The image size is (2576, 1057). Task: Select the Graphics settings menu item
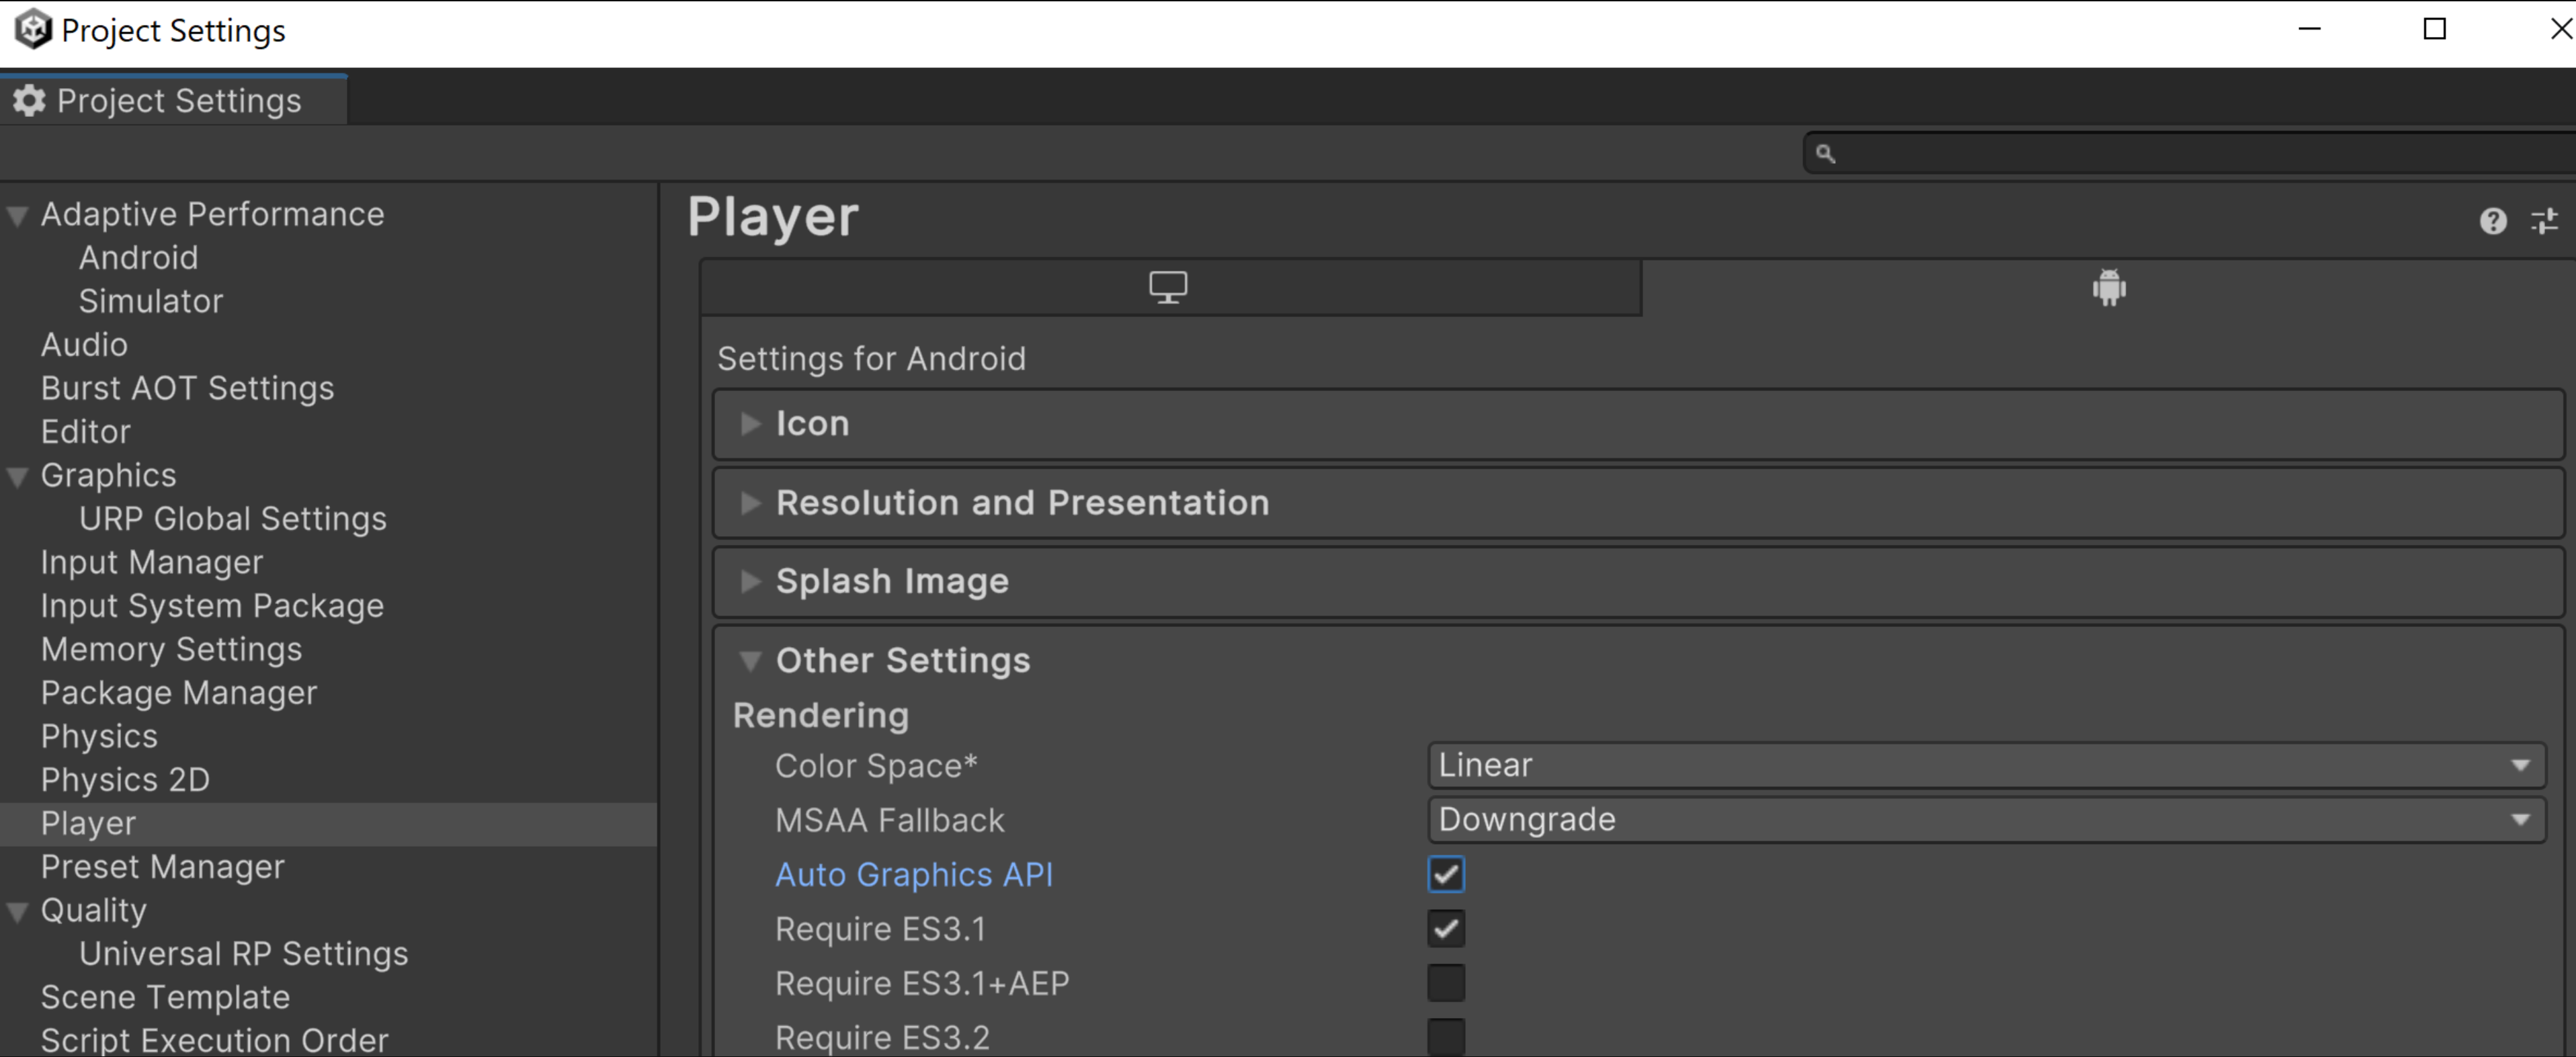point(107,474)
